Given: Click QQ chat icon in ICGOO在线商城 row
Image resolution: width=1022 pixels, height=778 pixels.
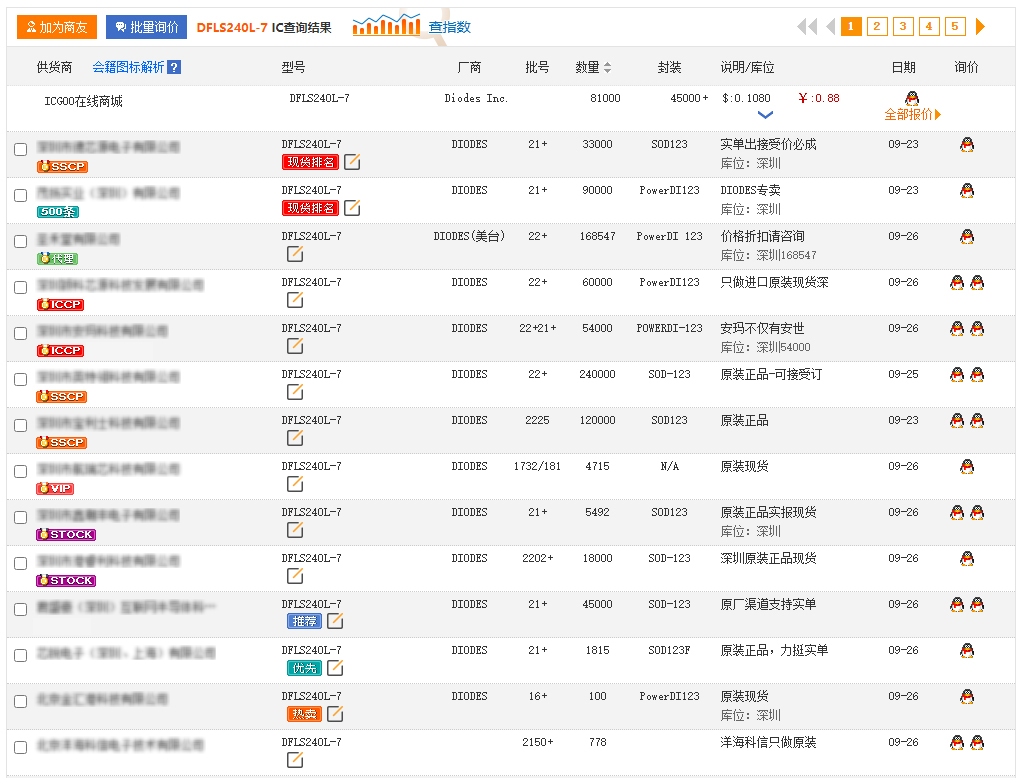Looking at the screenshot, I should (x=912, y=98).
